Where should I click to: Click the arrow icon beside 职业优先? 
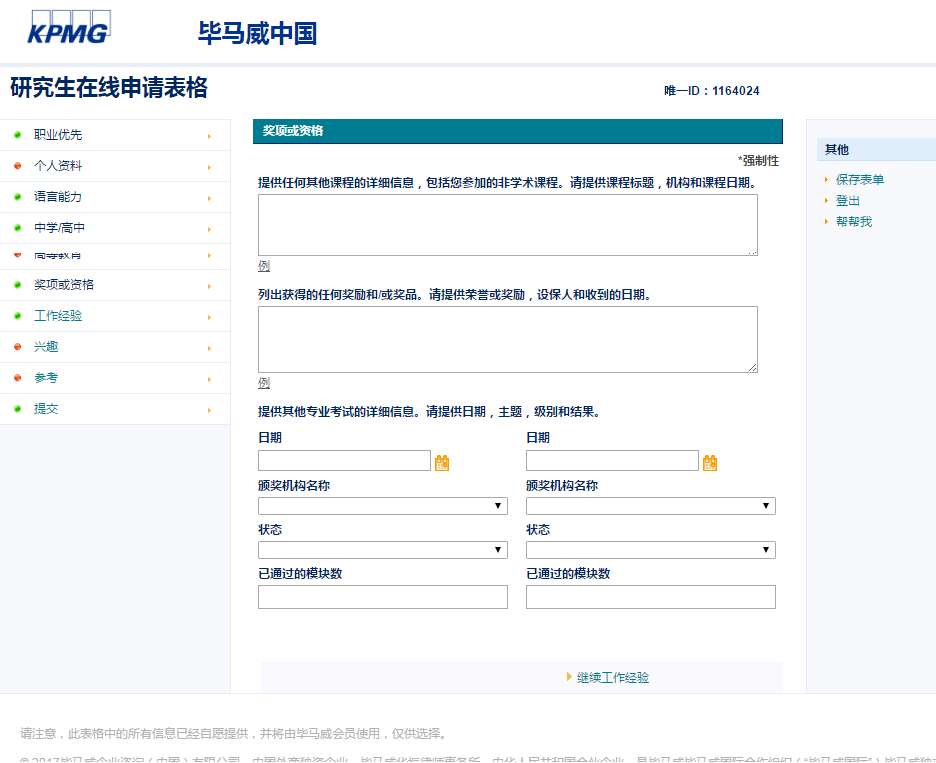click(x=210, y=137)
